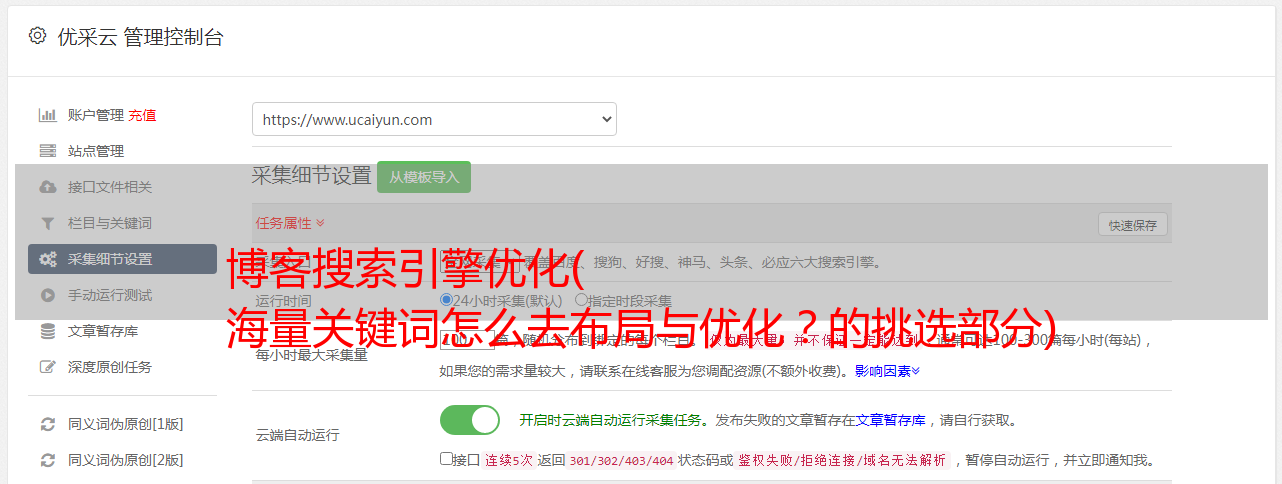Collapse the 任务属性 section

coord(290,223)
